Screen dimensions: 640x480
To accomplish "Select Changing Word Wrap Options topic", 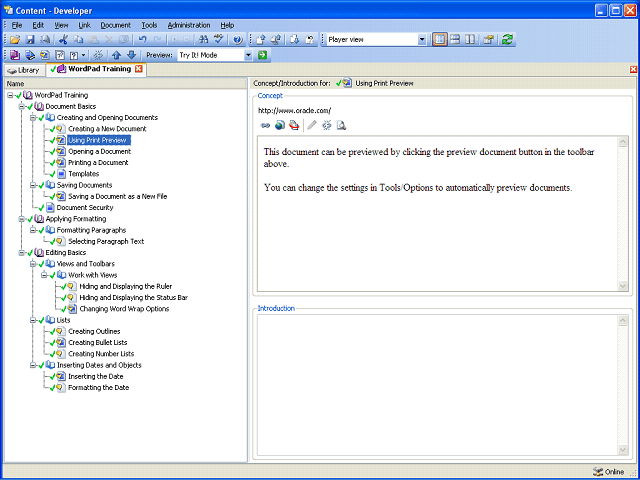I will pyautogui.click(x=124, y=309).
